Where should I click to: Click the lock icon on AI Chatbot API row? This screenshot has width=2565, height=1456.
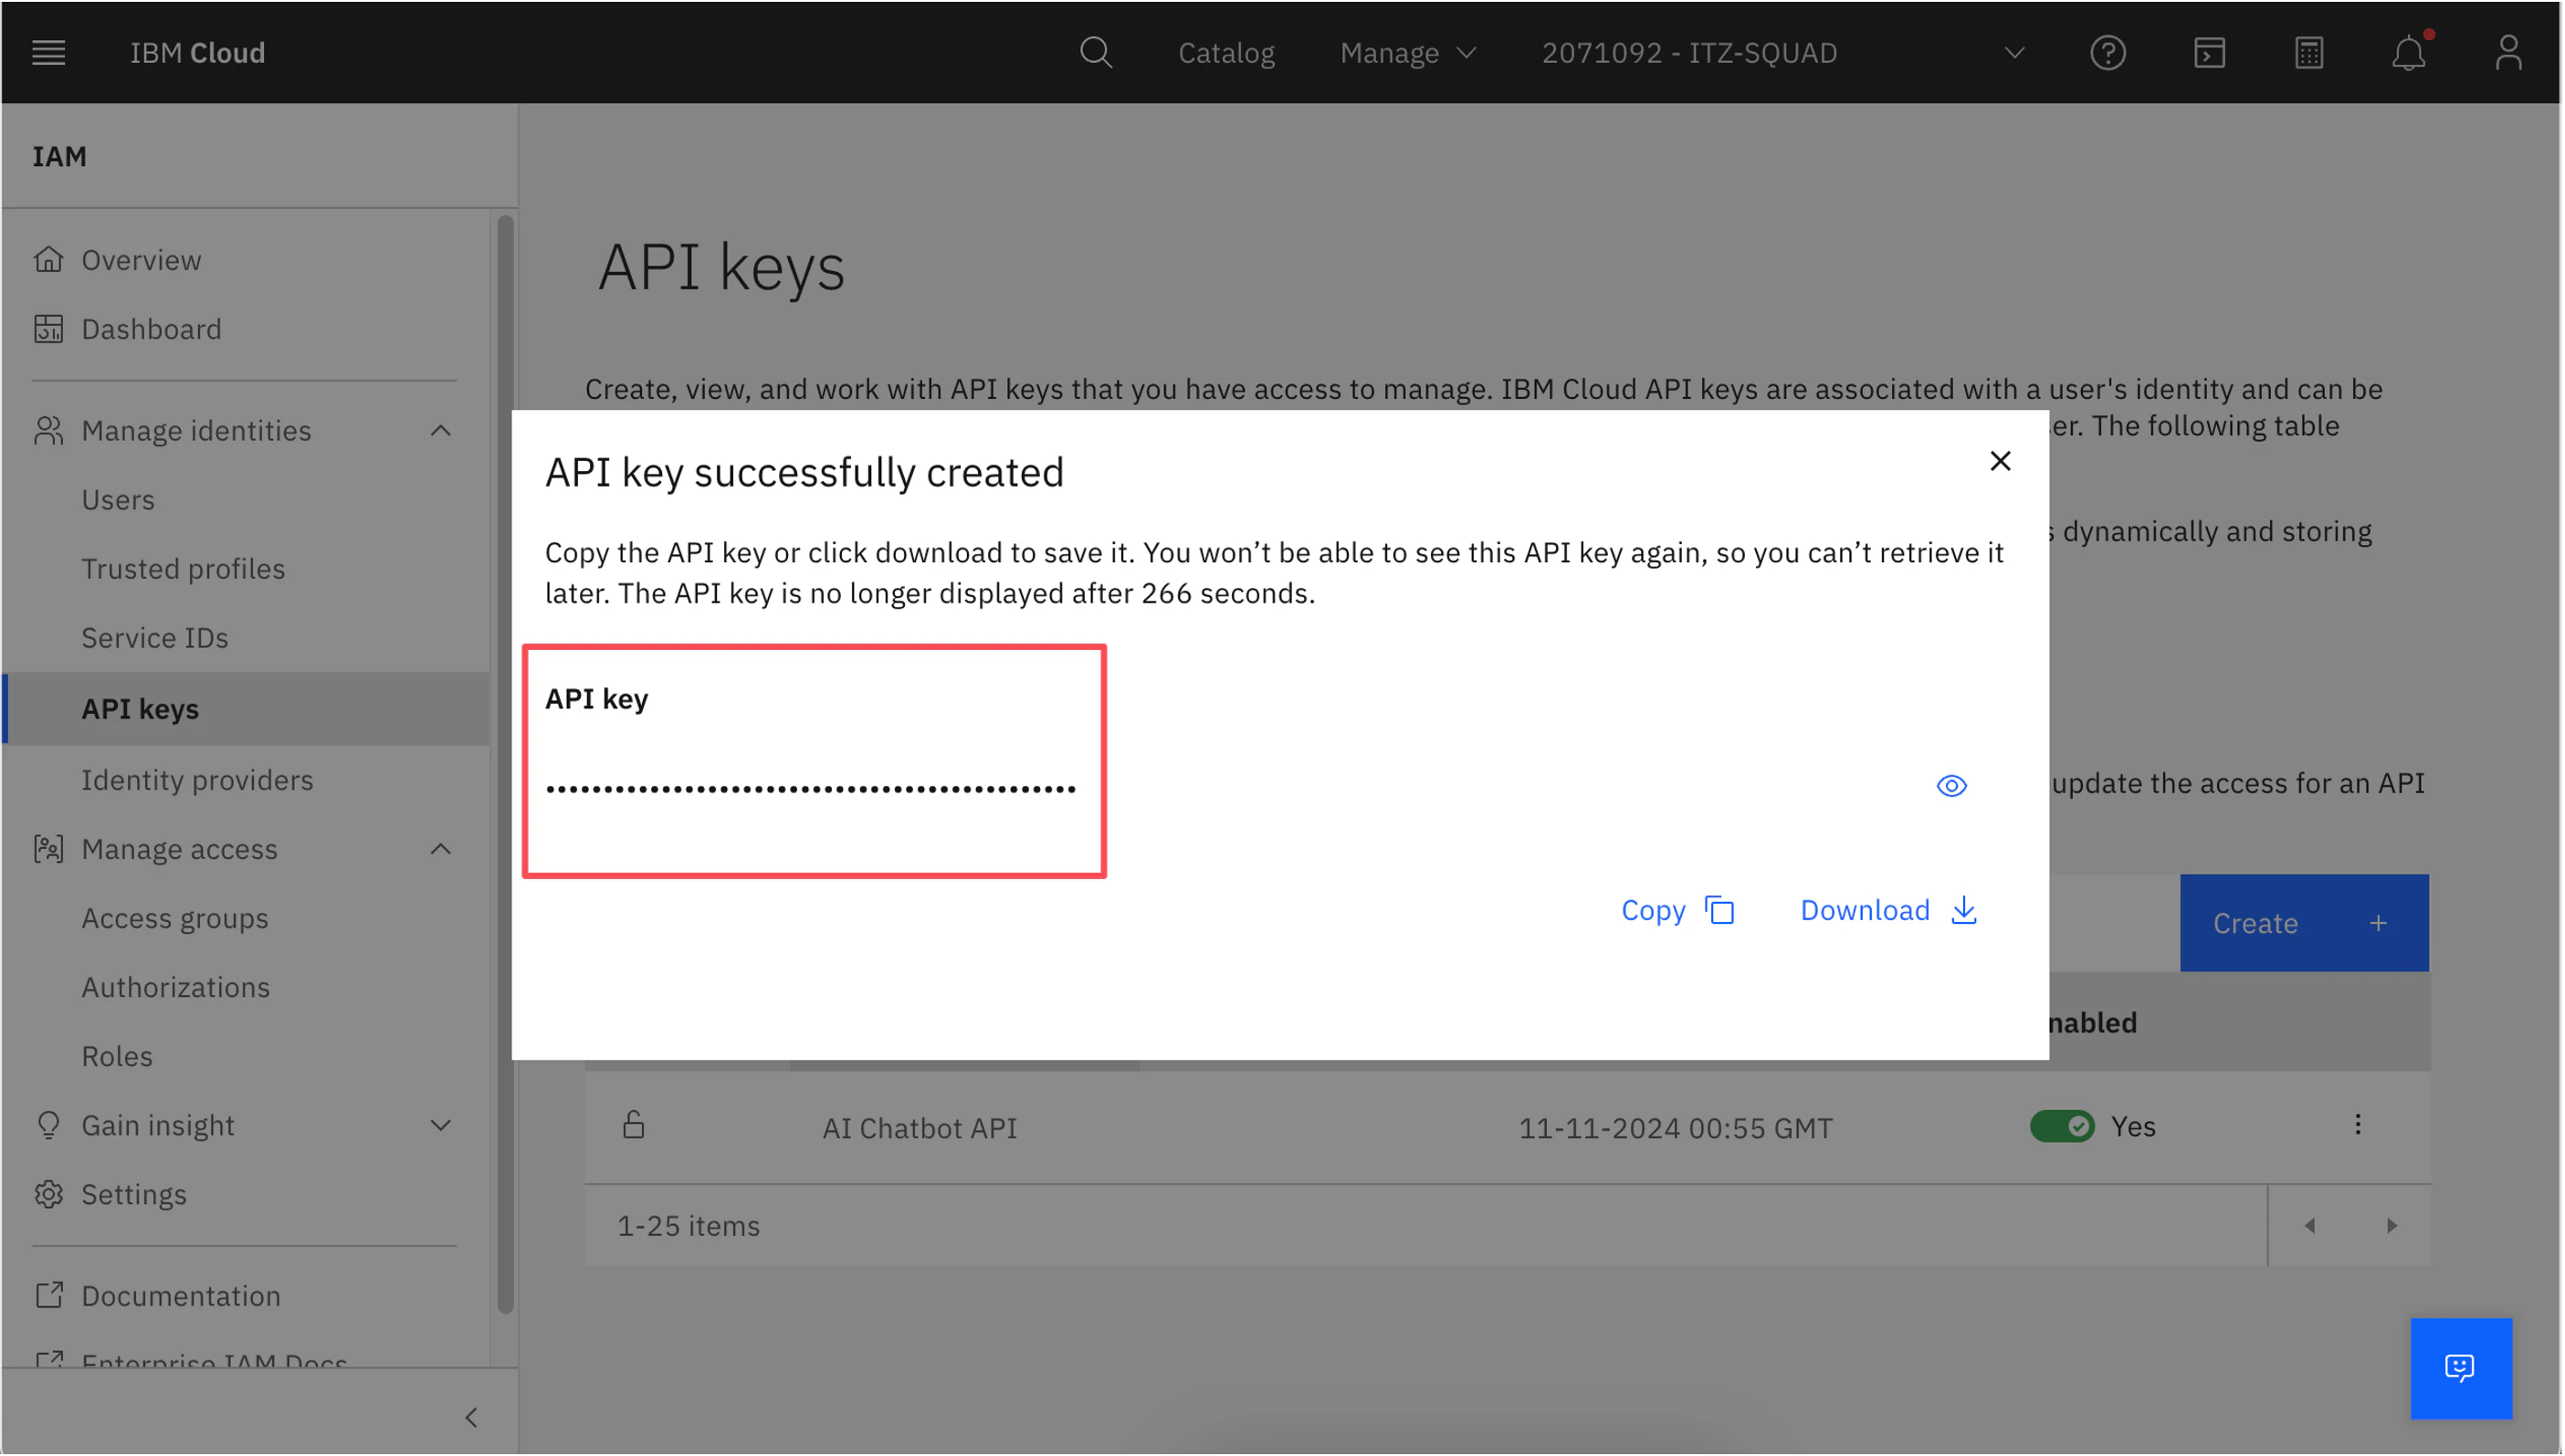pos(633,1125)
